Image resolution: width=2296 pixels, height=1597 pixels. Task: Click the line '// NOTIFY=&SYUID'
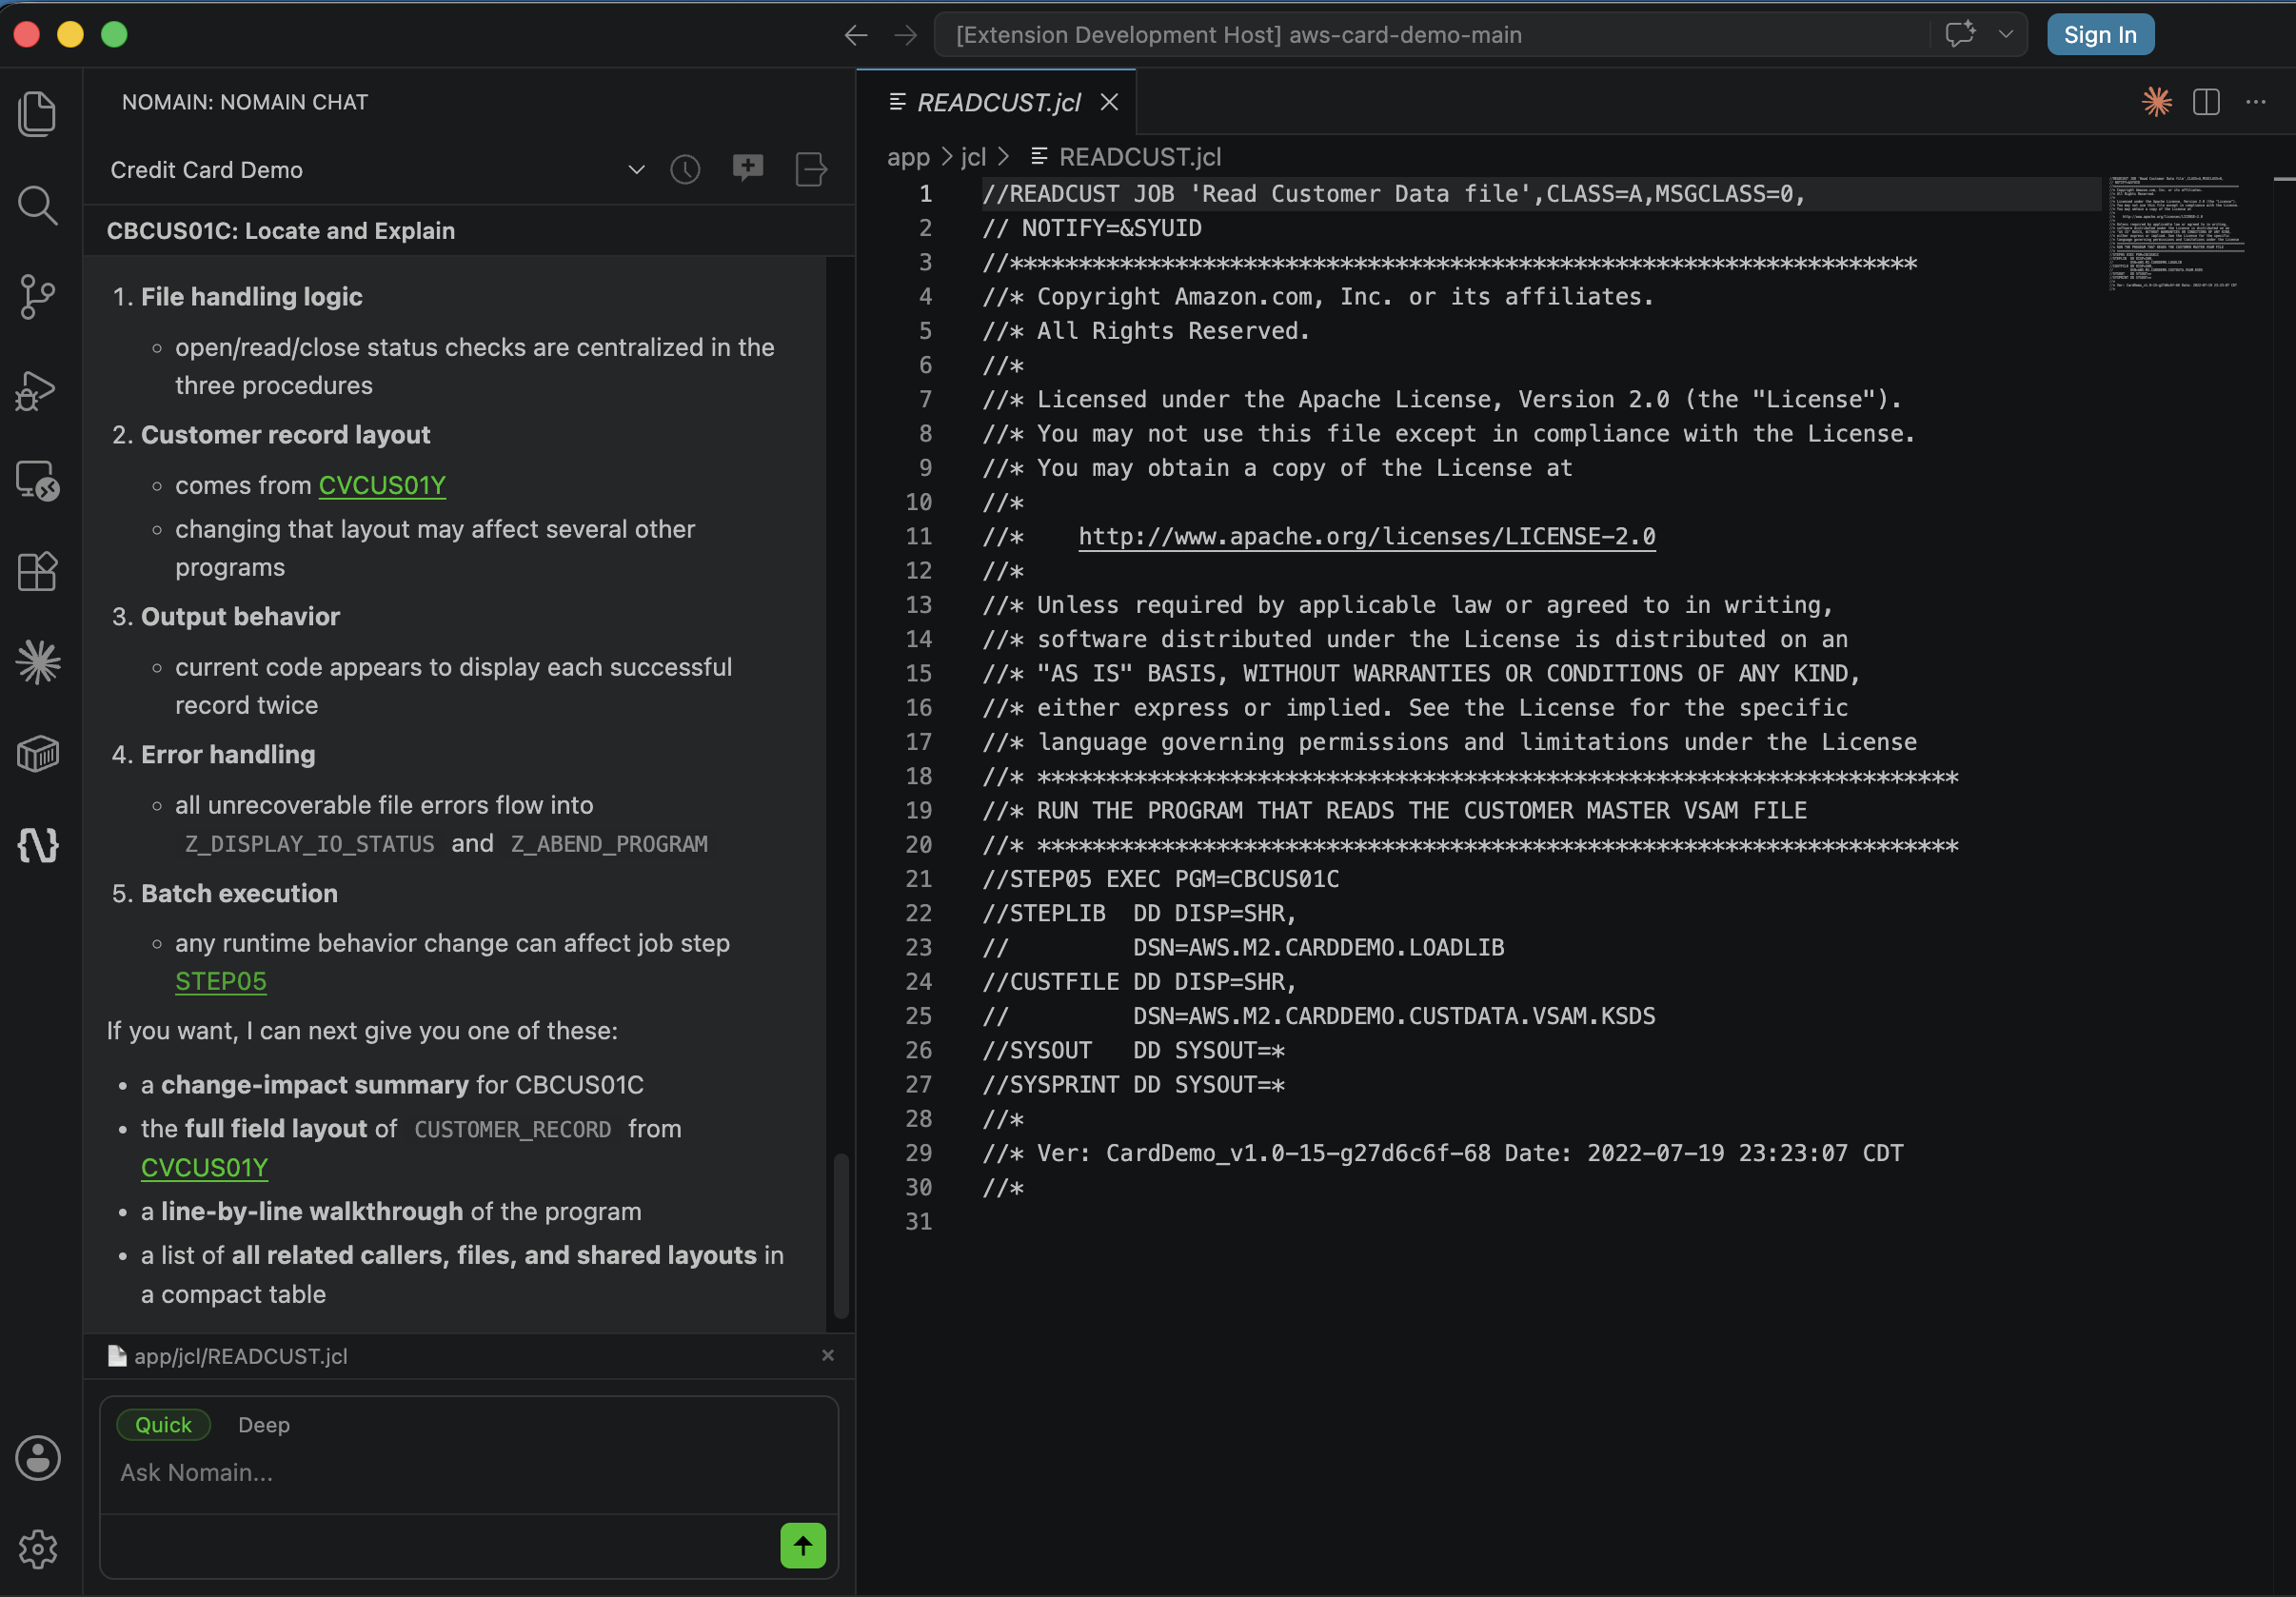pyautogui.click(x=1092, y=228)
